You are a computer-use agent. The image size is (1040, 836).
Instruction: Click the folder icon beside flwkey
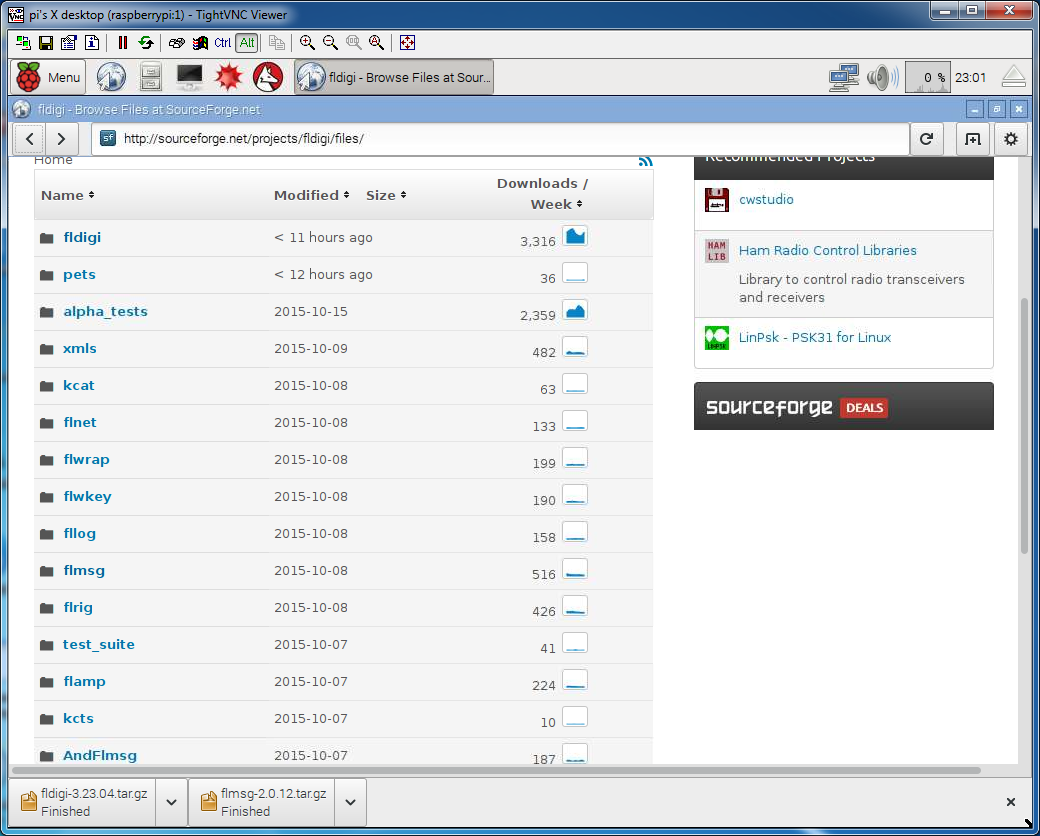(46, 497)
